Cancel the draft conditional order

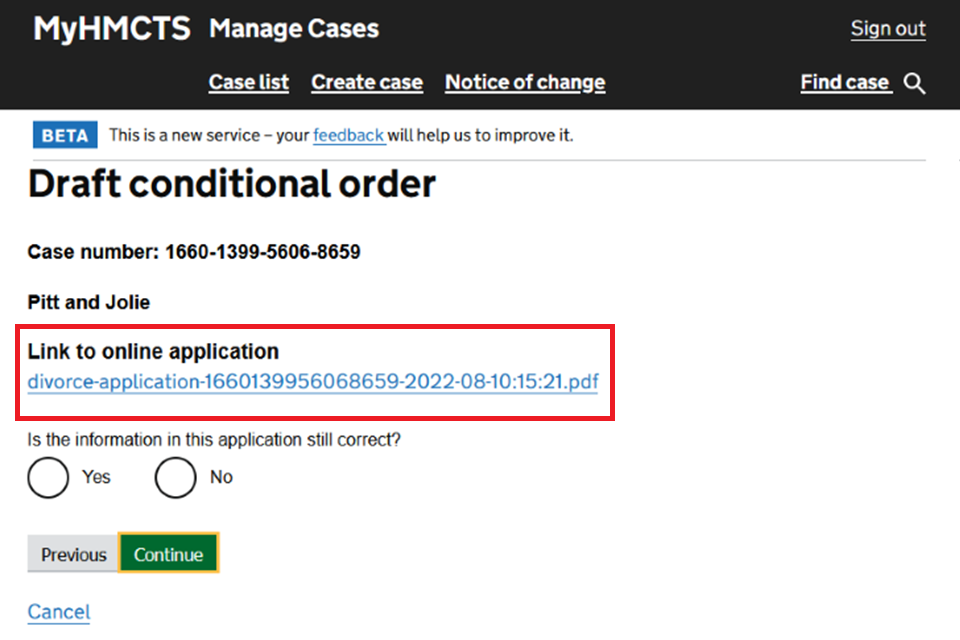(59, 612)
